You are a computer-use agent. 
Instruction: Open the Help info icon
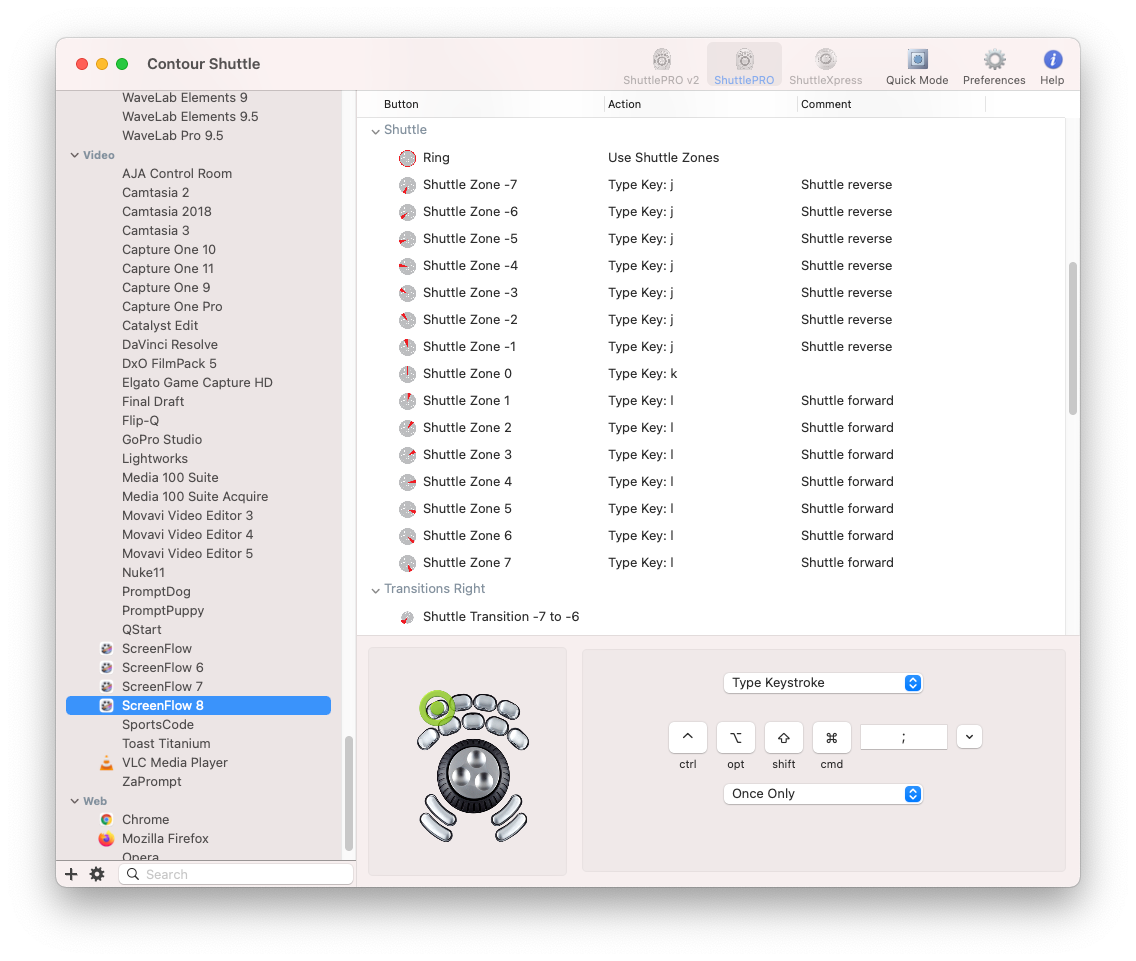click(x=1052, y=67)
